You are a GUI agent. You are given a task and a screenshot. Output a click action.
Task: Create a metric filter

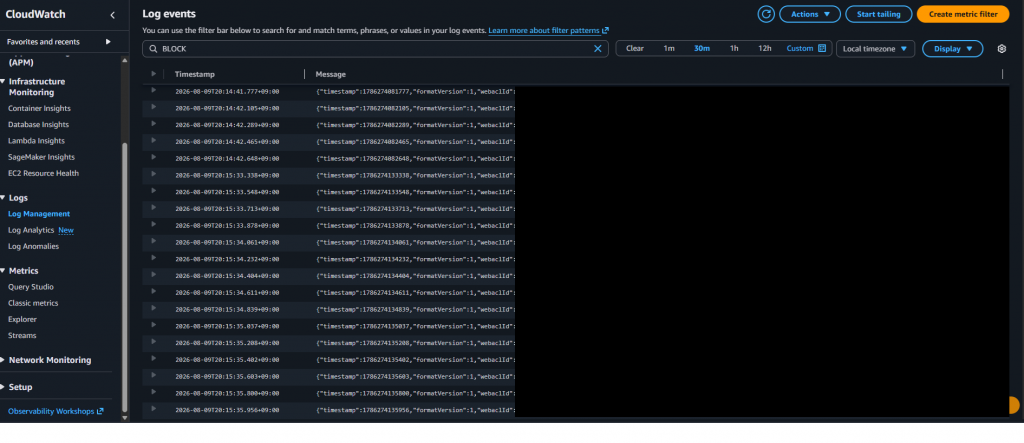click(x=963, y=14)
